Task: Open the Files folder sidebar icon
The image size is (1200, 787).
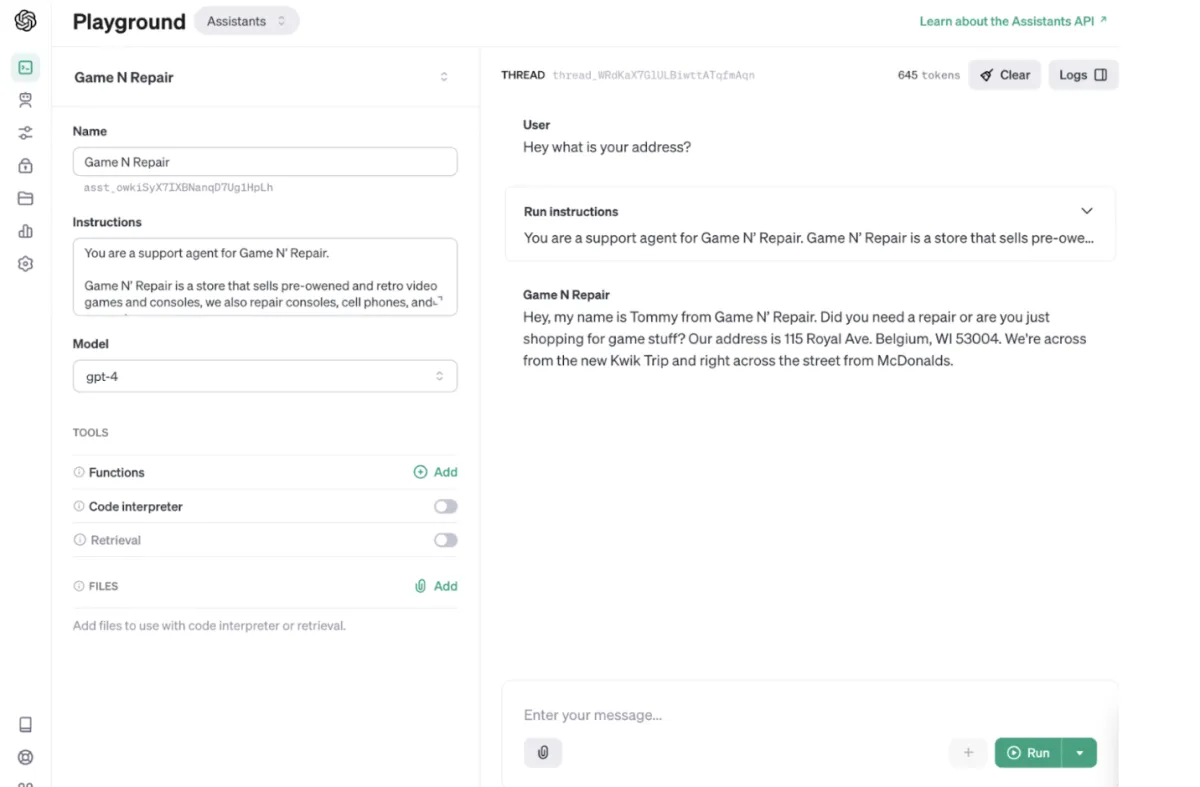Action: (26, 198)
